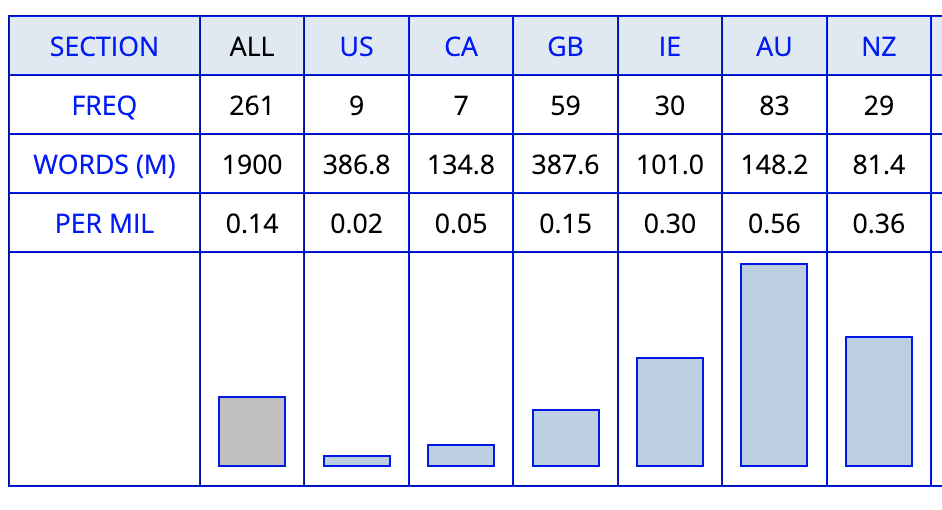The image size is (942, 510).
Task: Select the NZ bar in chart
Action: tap(879, 401)
